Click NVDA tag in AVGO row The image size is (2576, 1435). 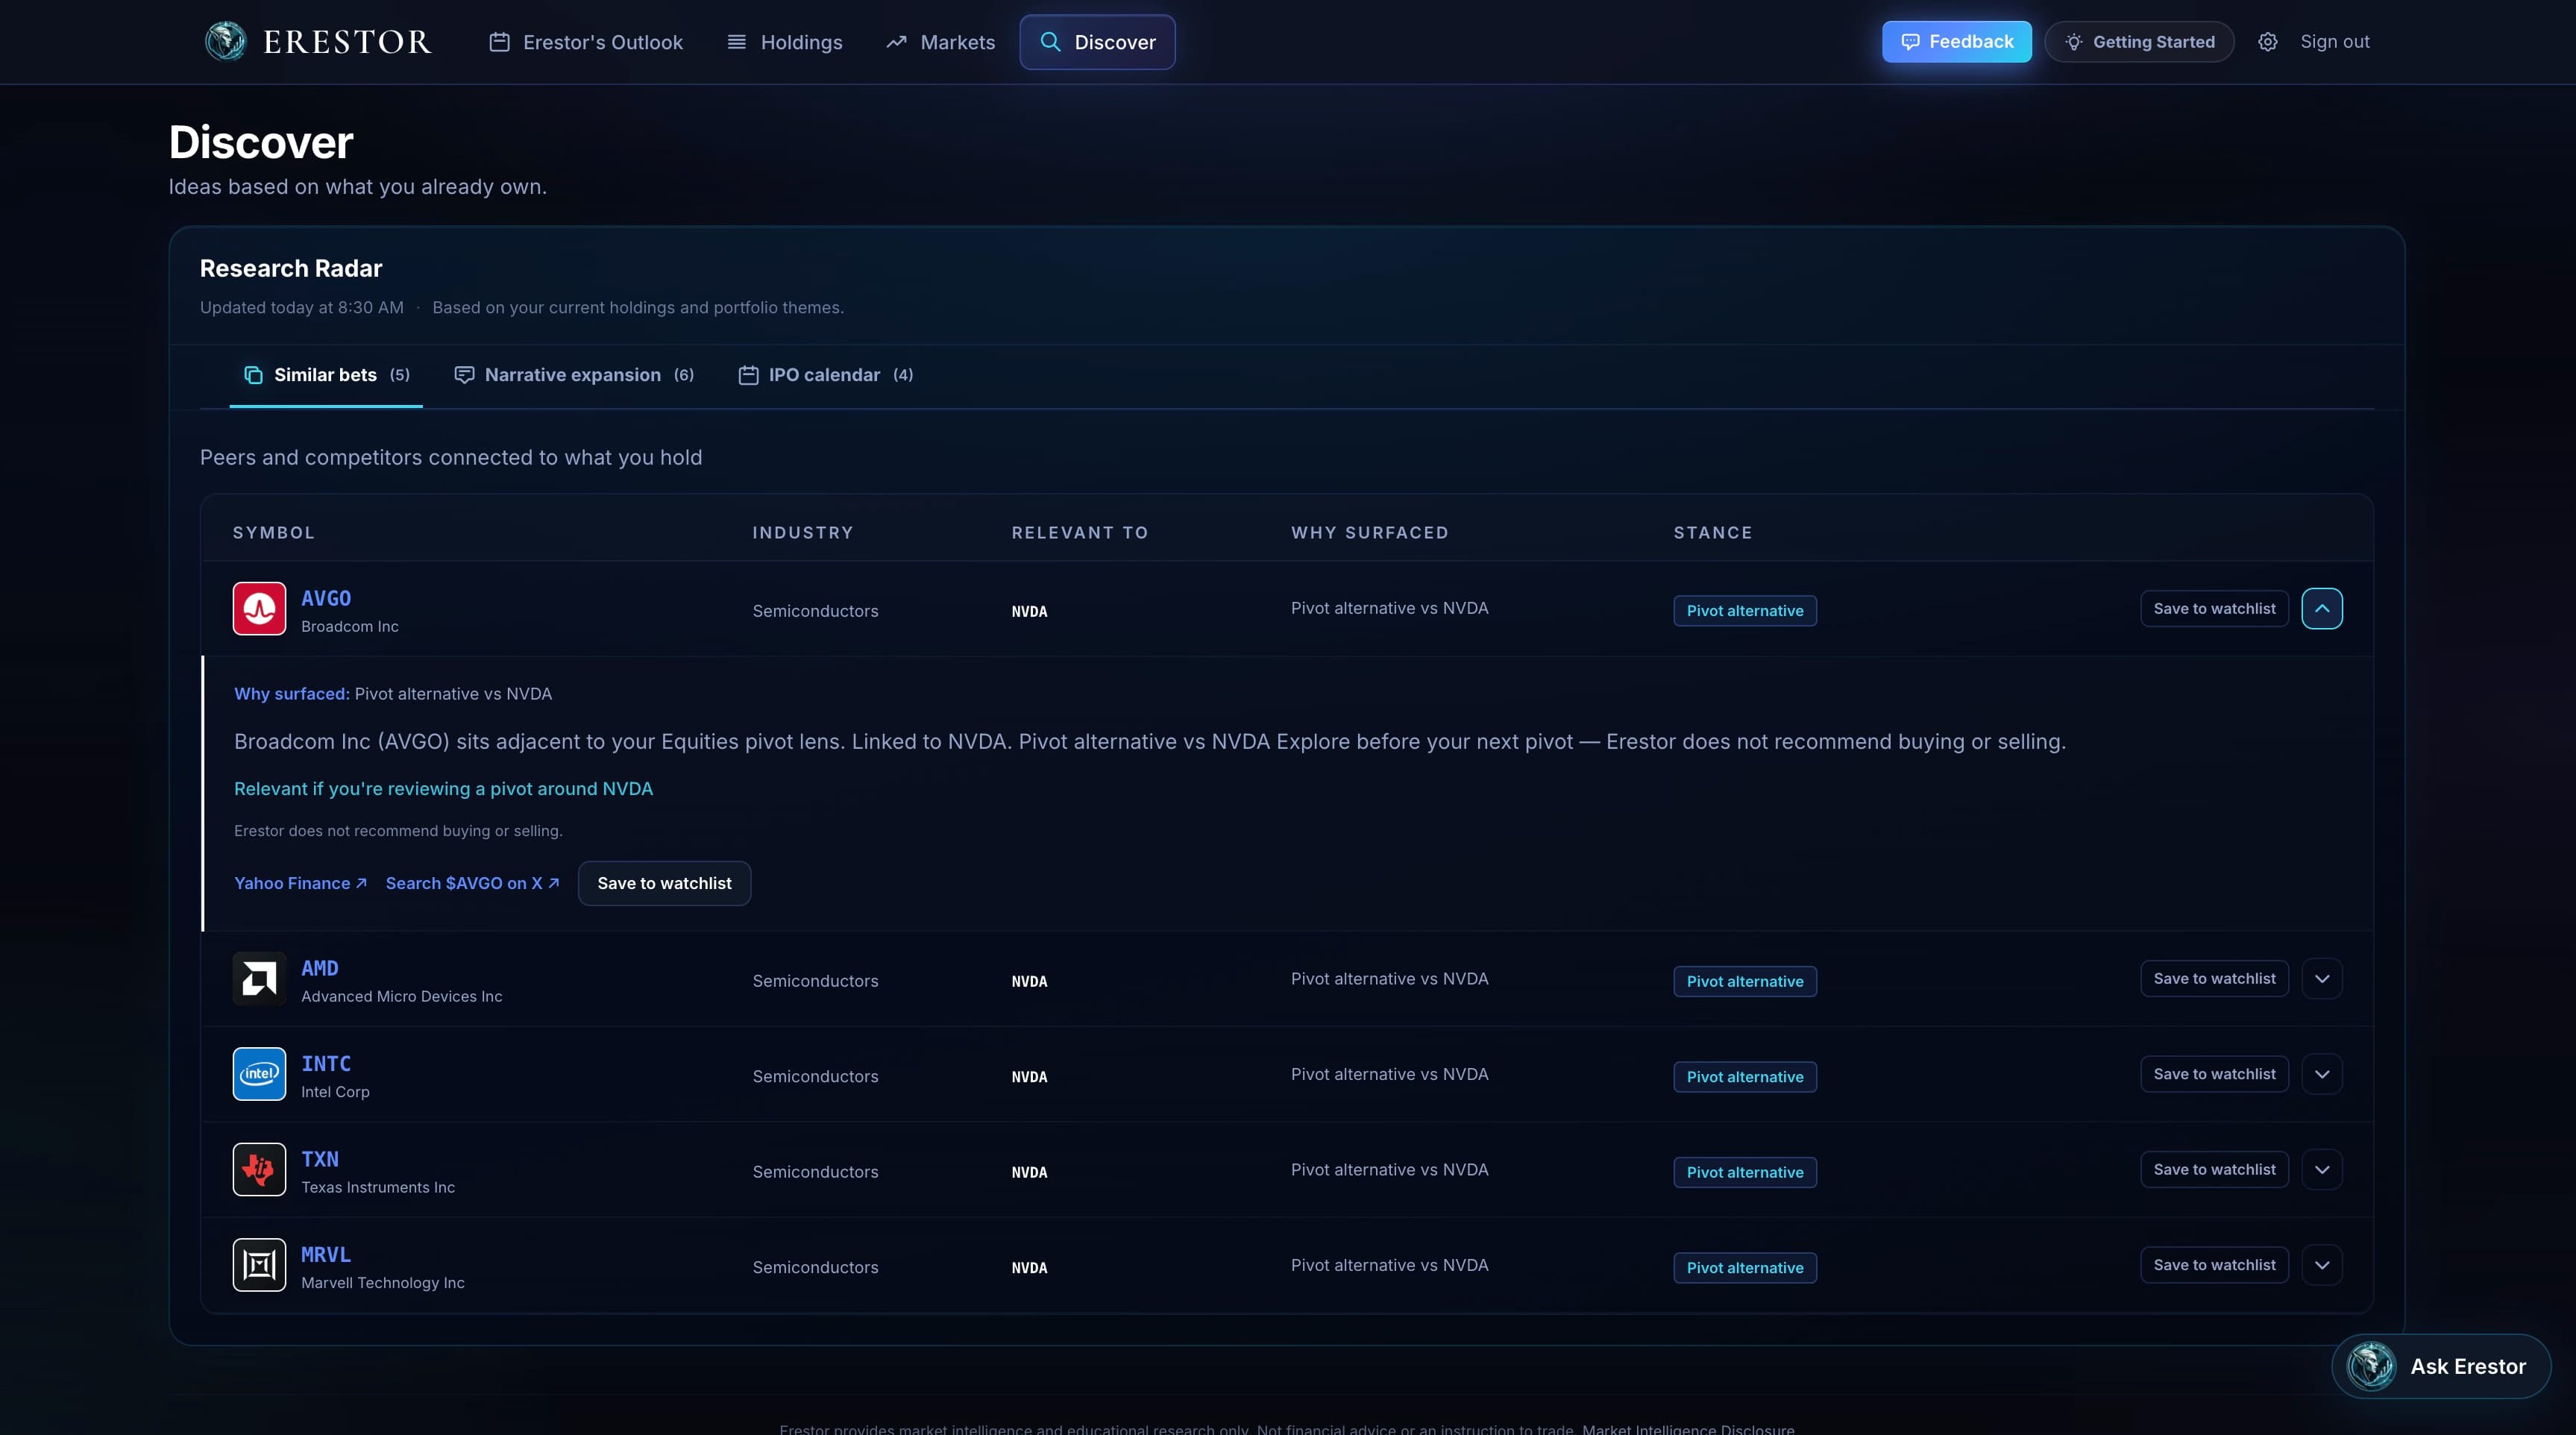[x=1029, y=611]
